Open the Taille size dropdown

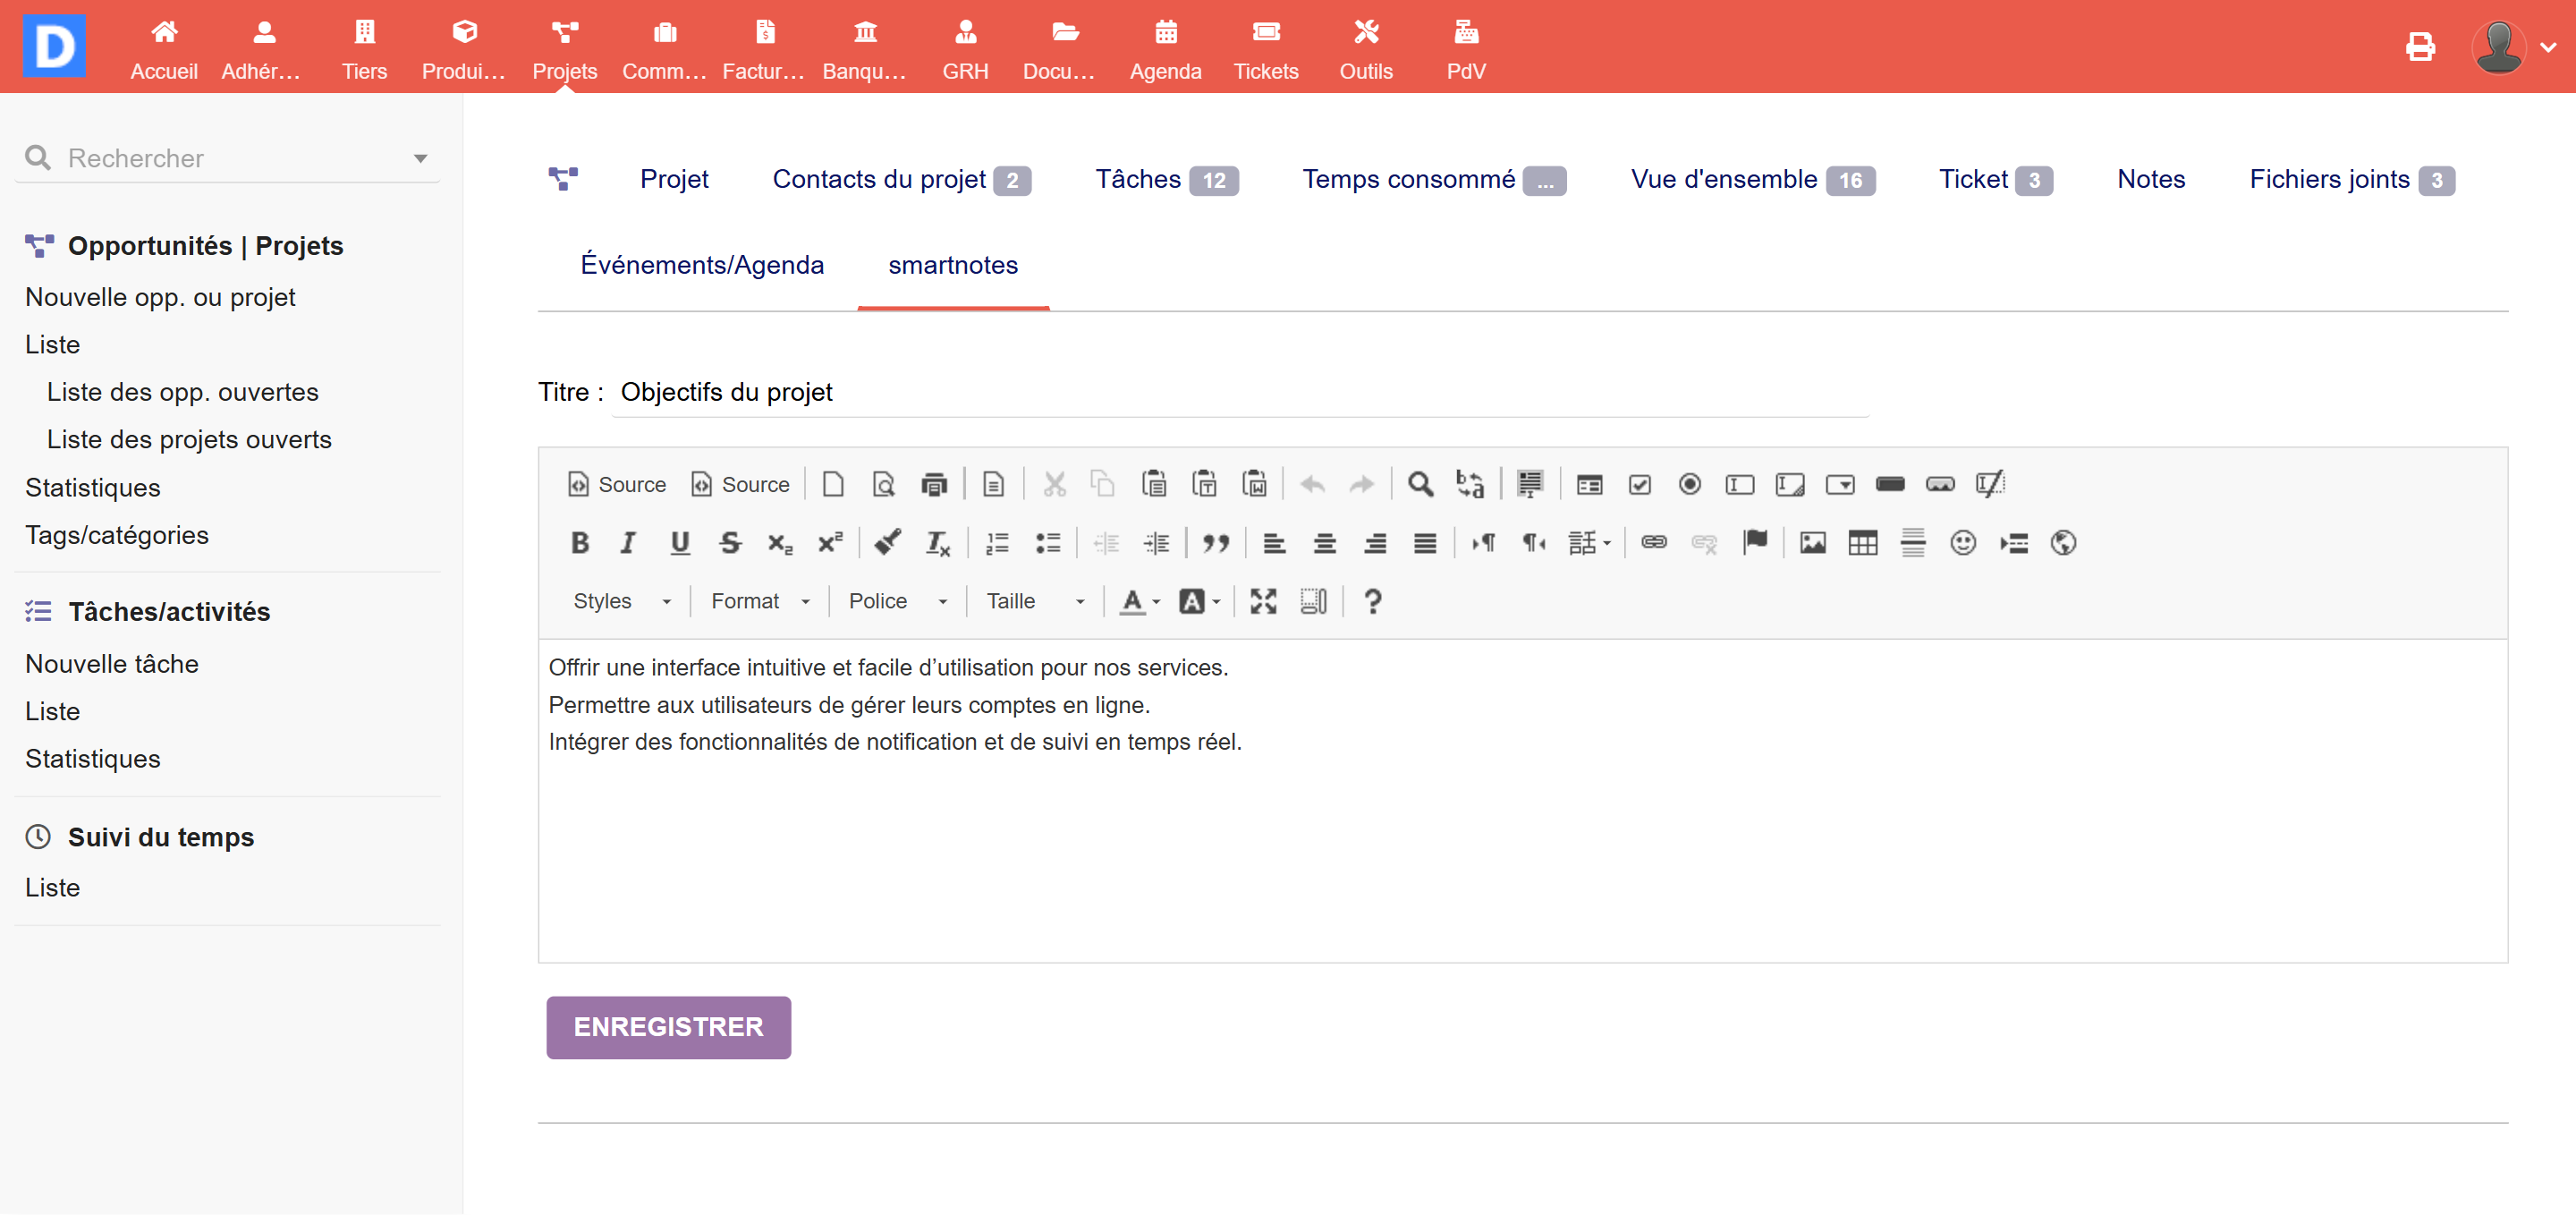pos(1035,601)
